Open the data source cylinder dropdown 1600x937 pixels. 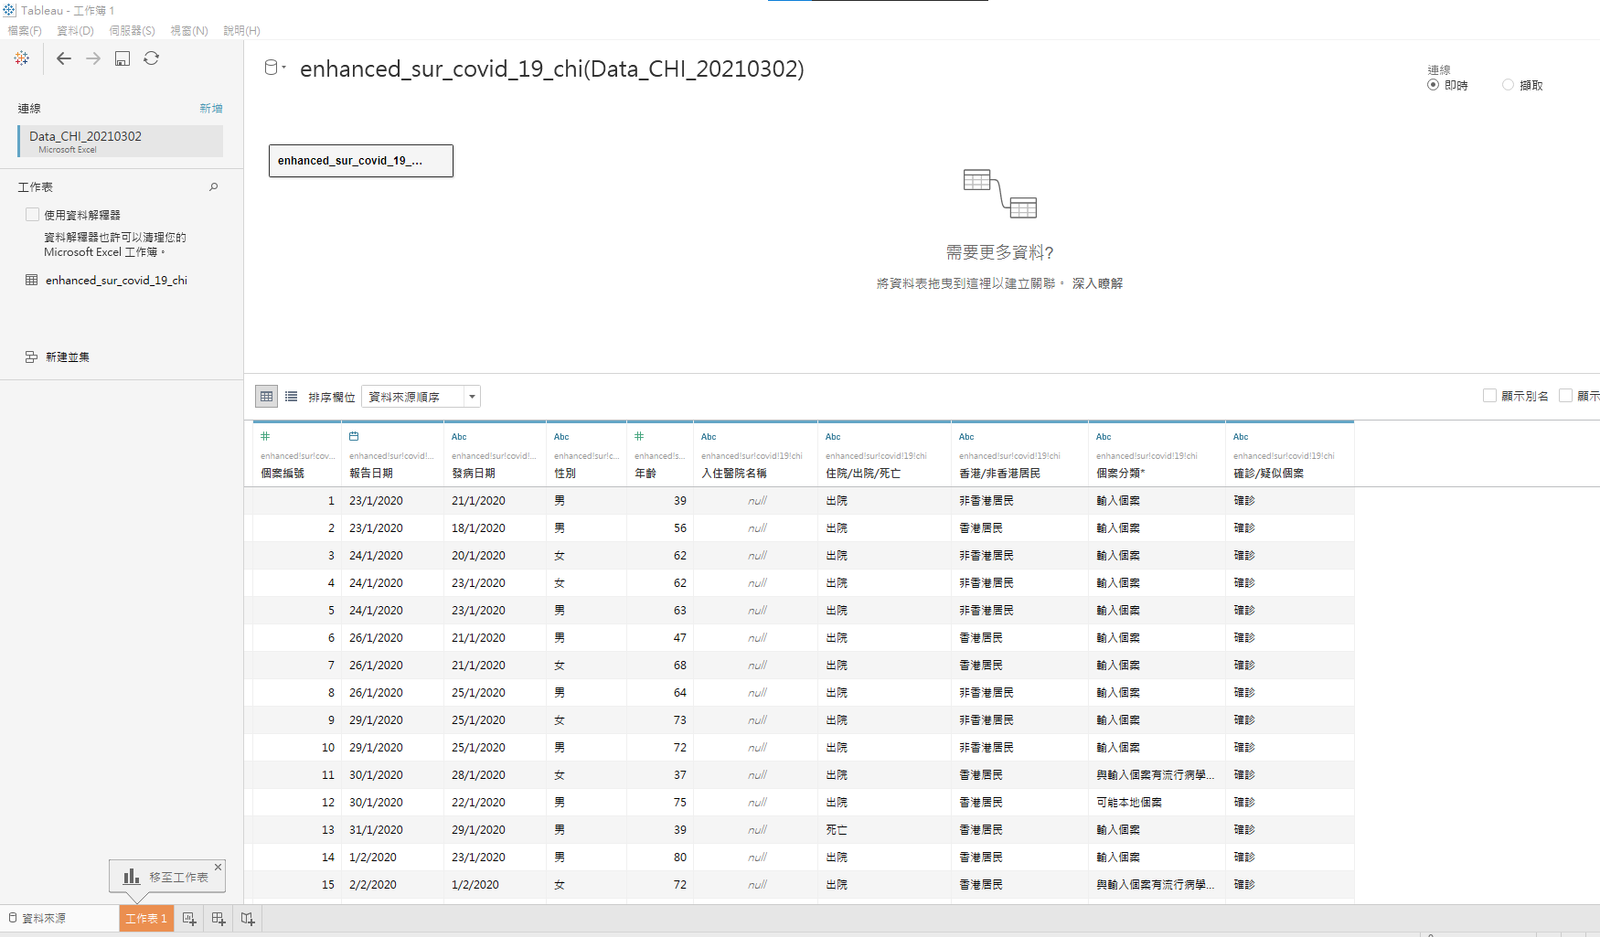[273, 68]
